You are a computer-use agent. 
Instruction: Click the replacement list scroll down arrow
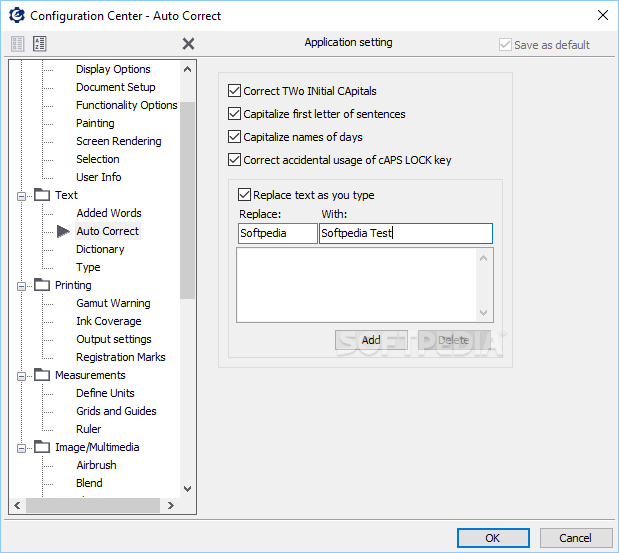pos(484,313)
